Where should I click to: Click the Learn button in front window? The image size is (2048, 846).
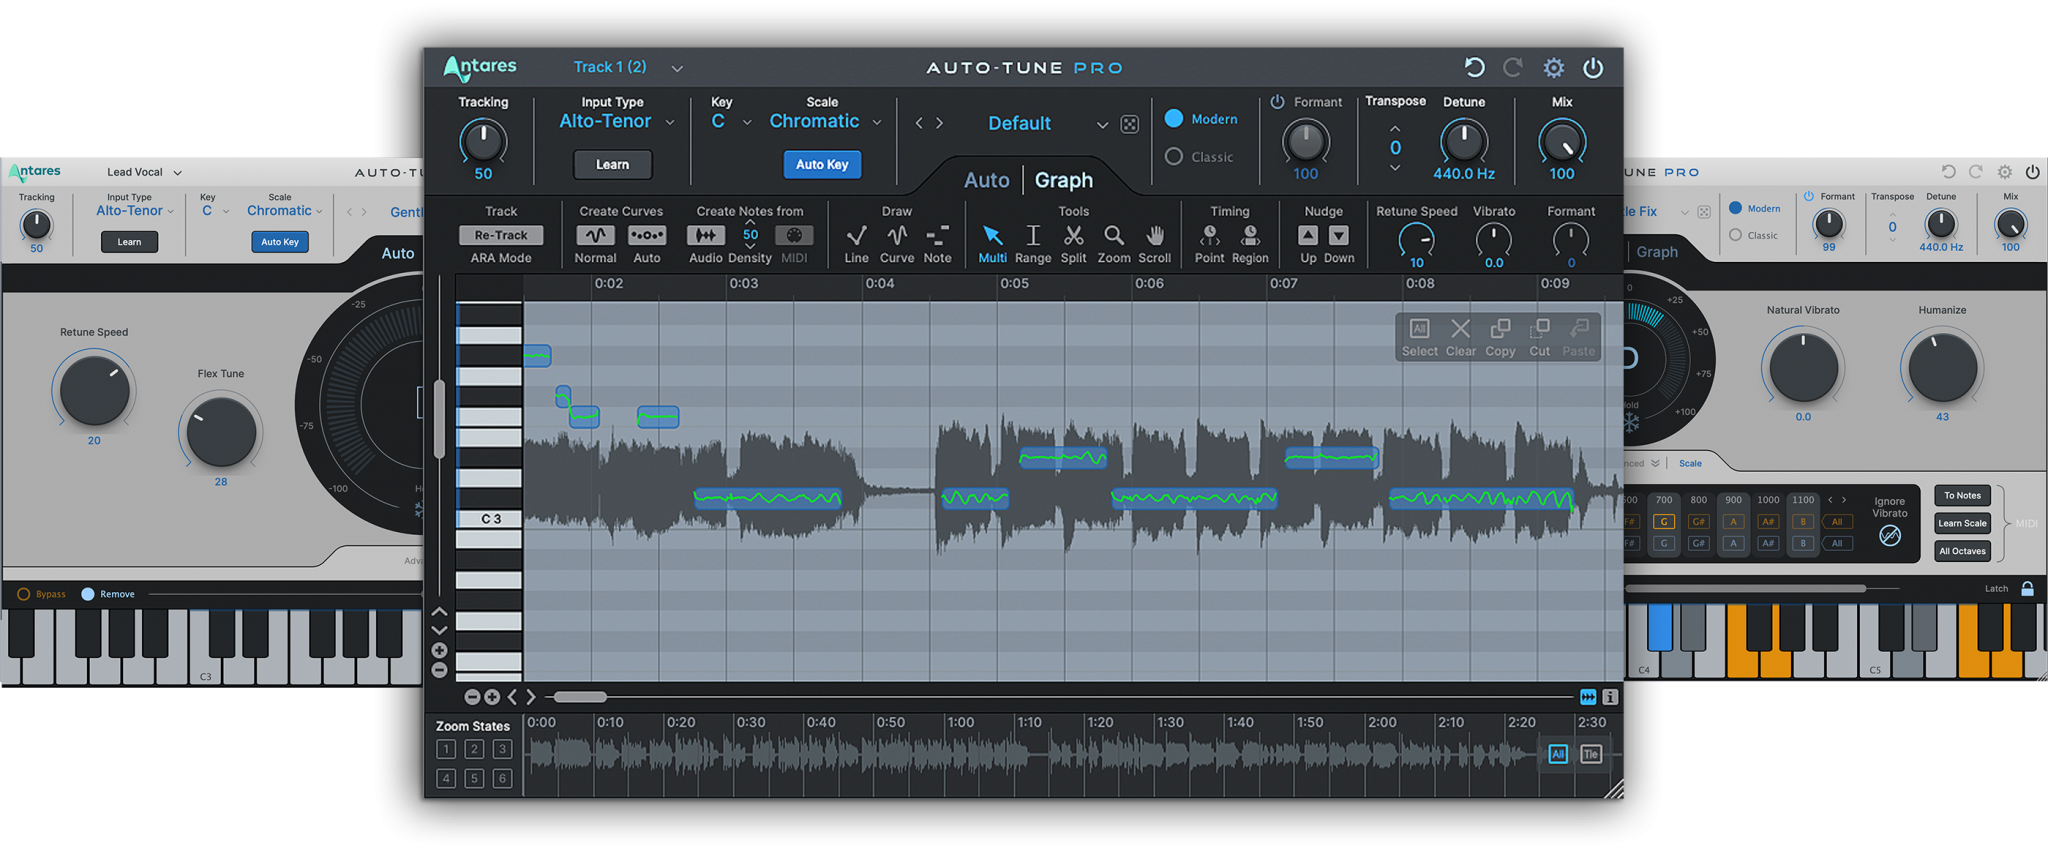613,164
